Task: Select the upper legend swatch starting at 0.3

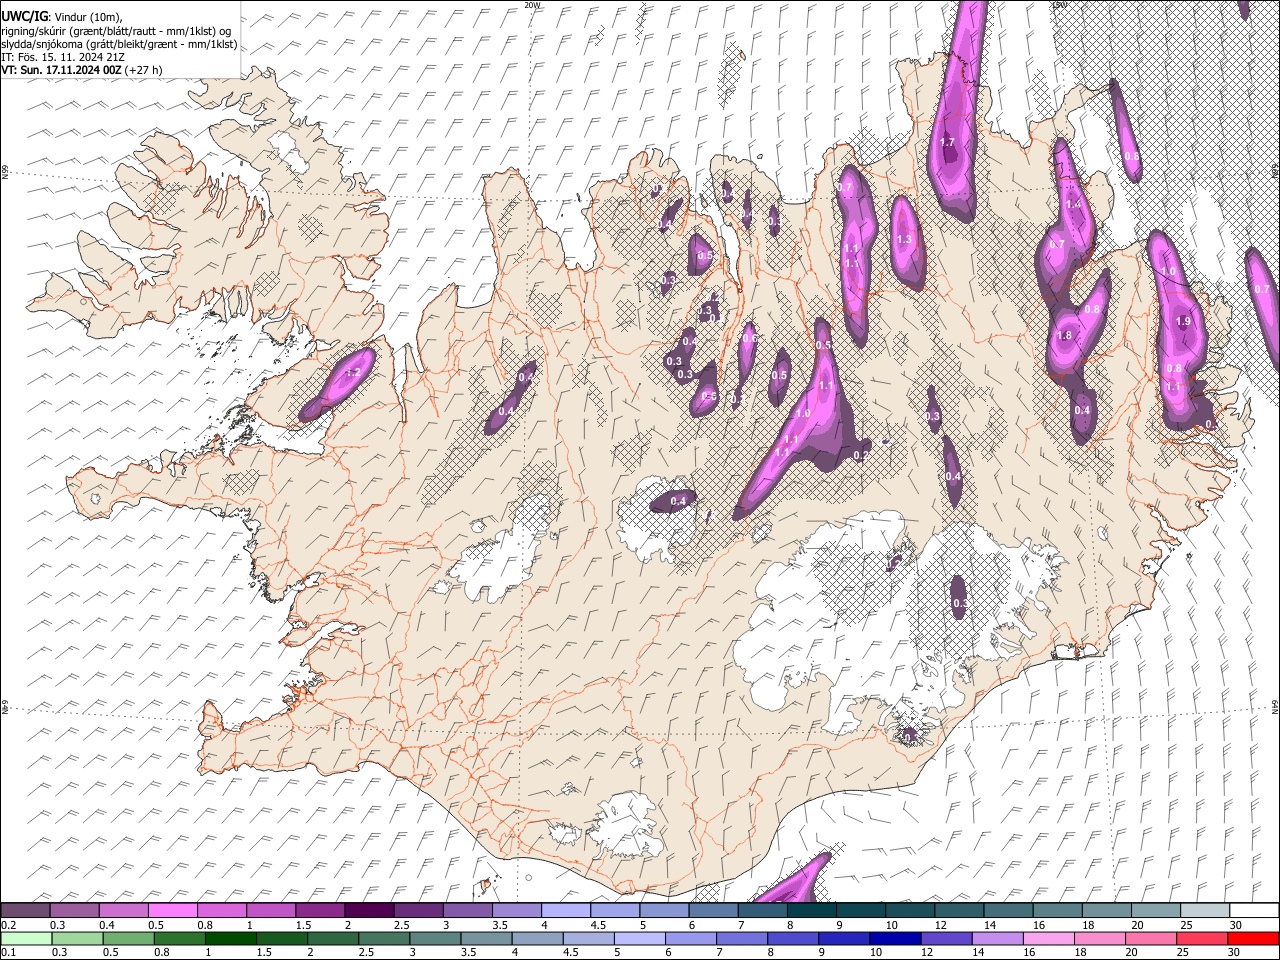Action: [x=74, y=911]
